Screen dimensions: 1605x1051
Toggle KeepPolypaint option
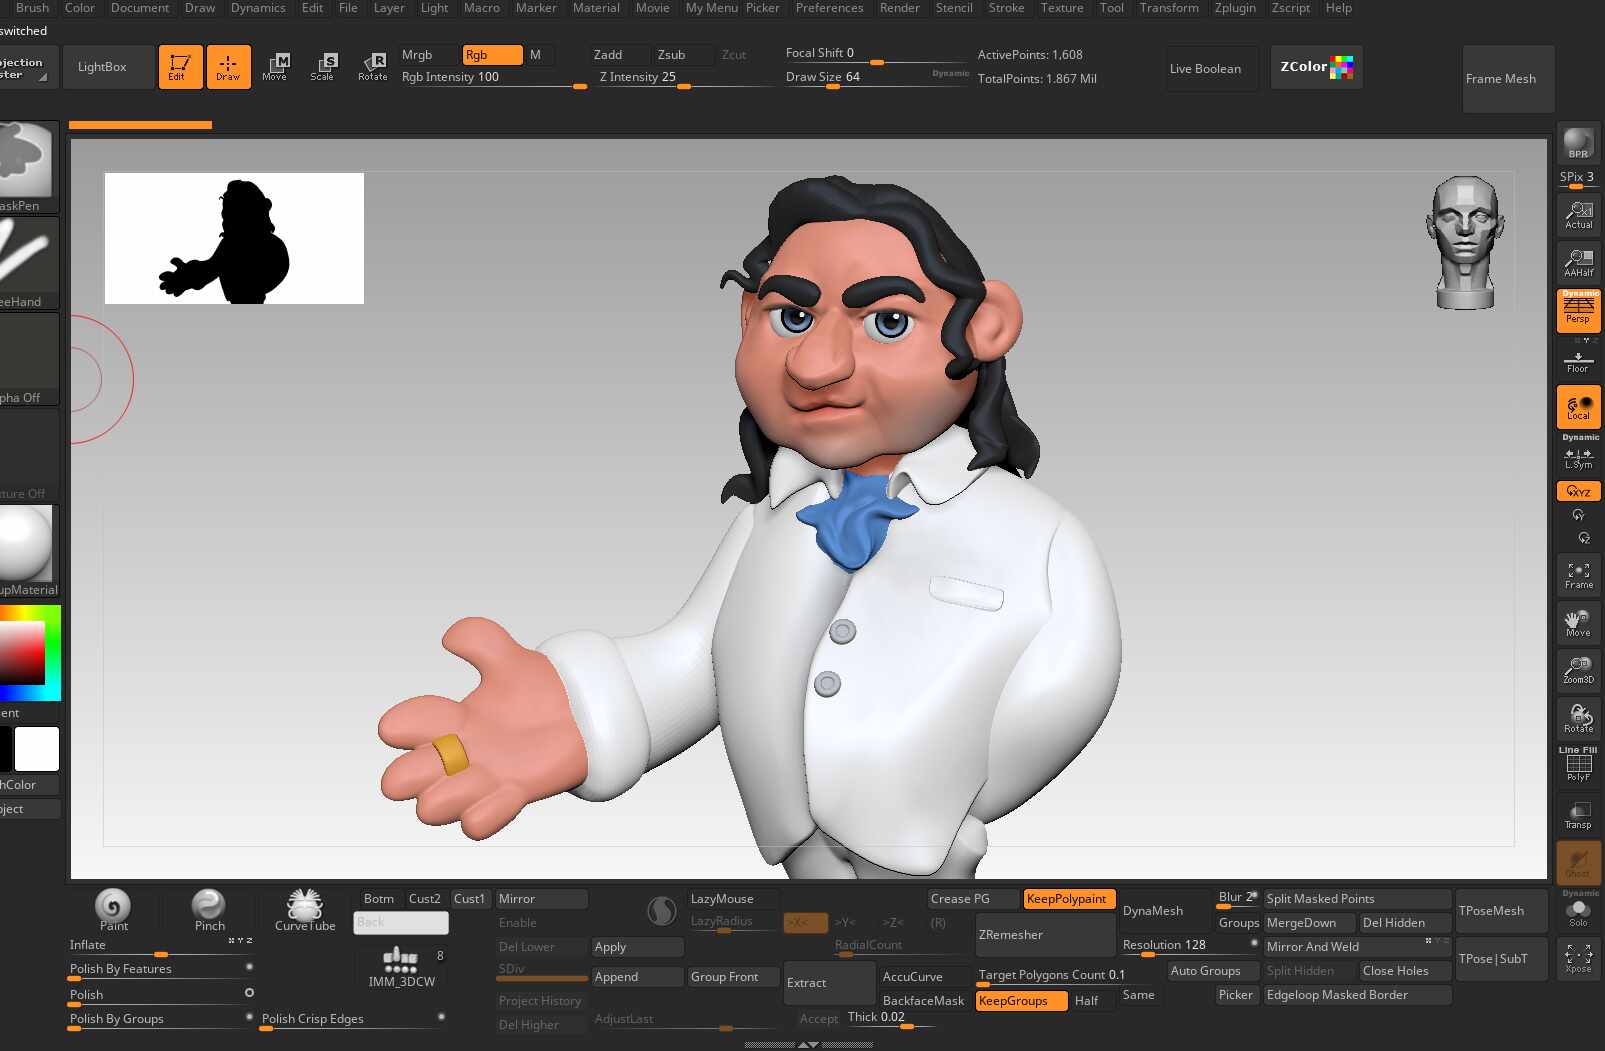[1069, 899]
